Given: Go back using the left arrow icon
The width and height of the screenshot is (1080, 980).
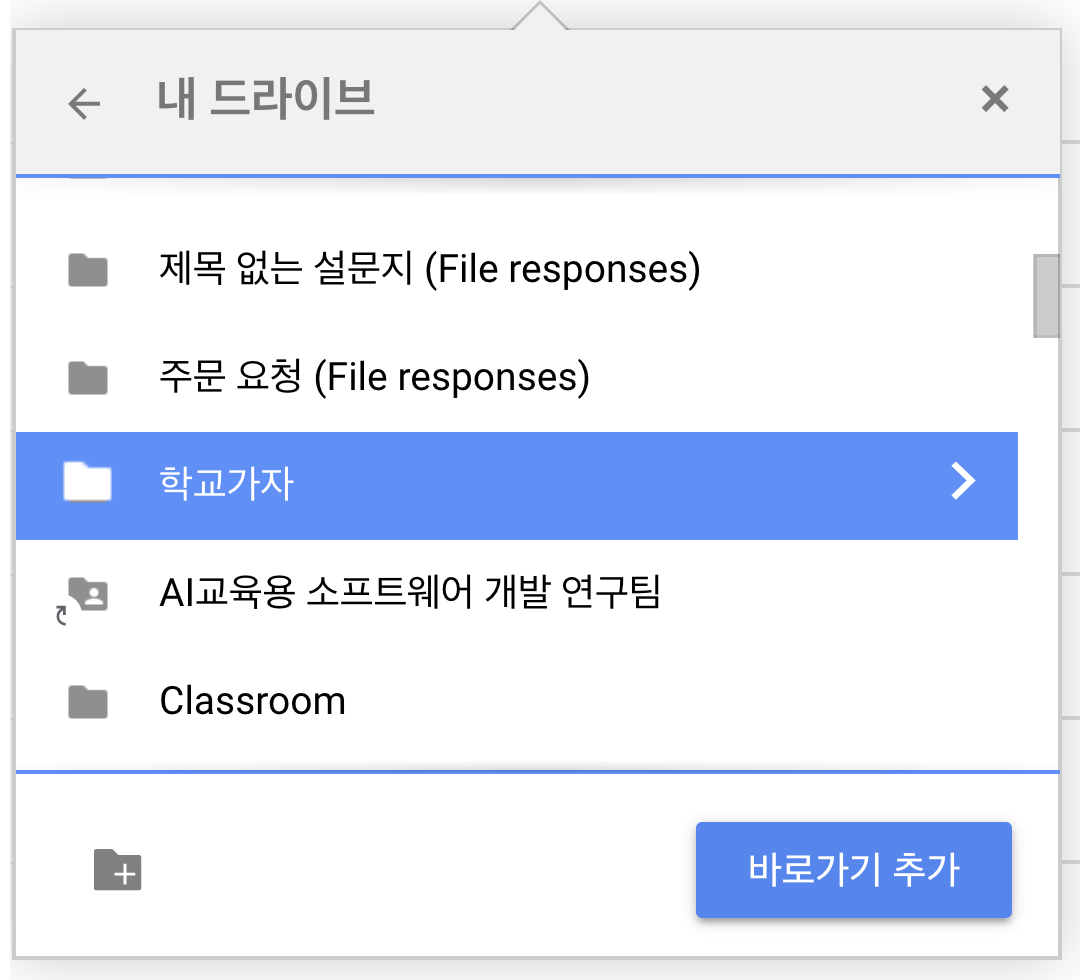Looking at the screenshot, I should 84,104.
